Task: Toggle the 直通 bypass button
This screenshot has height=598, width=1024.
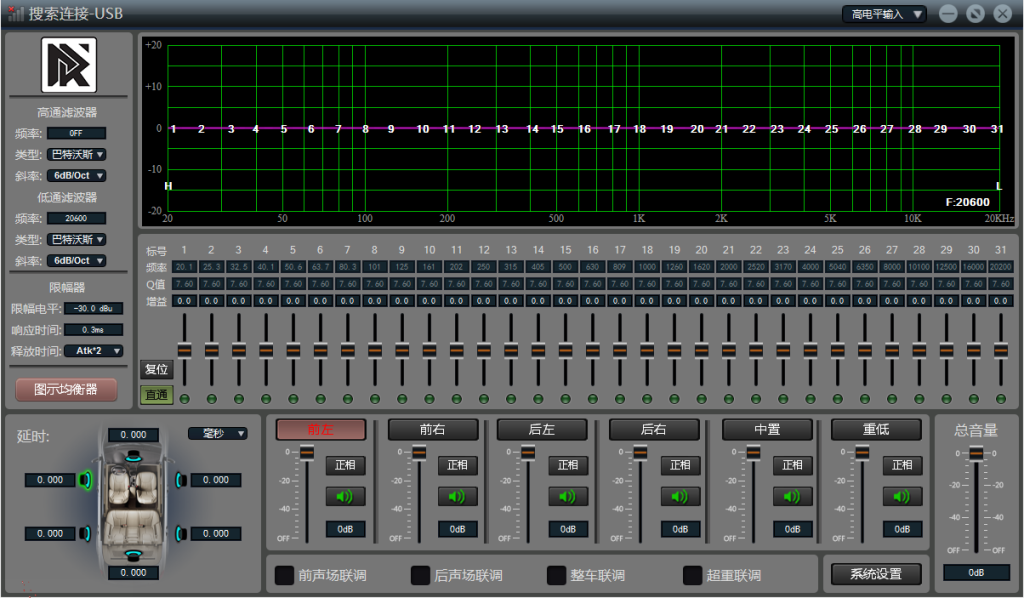Action: click(x=156, y=395)
